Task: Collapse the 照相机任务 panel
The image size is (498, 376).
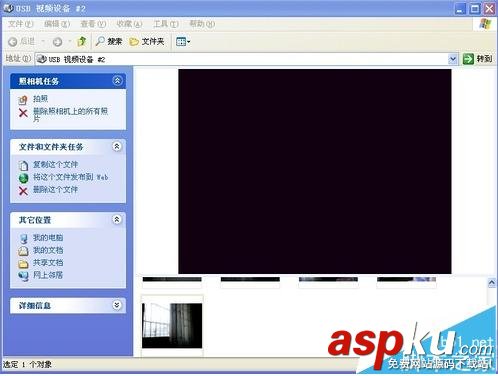Action: click(x=117, y=81)
